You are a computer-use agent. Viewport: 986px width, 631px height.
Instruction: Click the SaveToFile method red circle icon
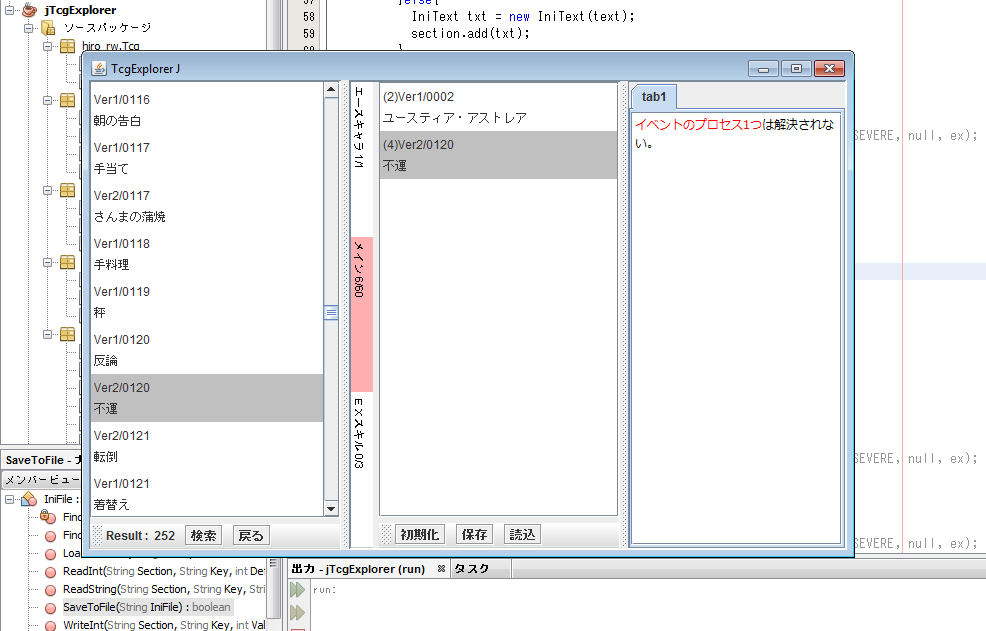50,607
